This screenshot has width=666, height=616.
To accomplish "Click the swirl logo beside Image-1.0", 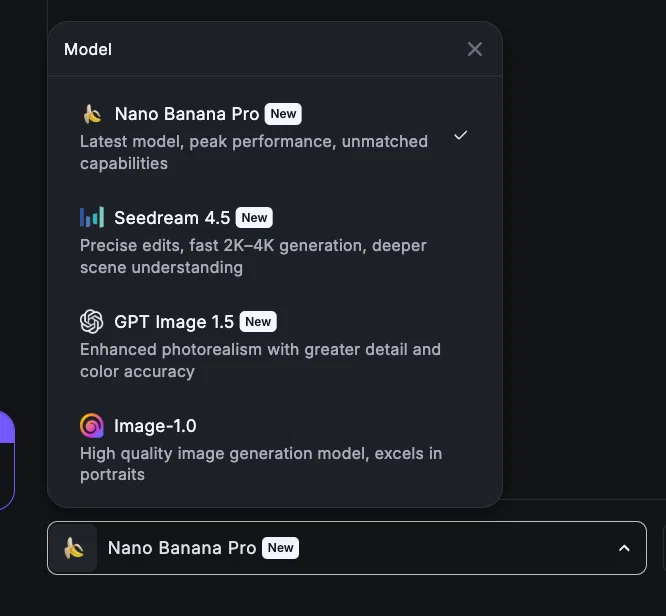I will click(92, 425).
